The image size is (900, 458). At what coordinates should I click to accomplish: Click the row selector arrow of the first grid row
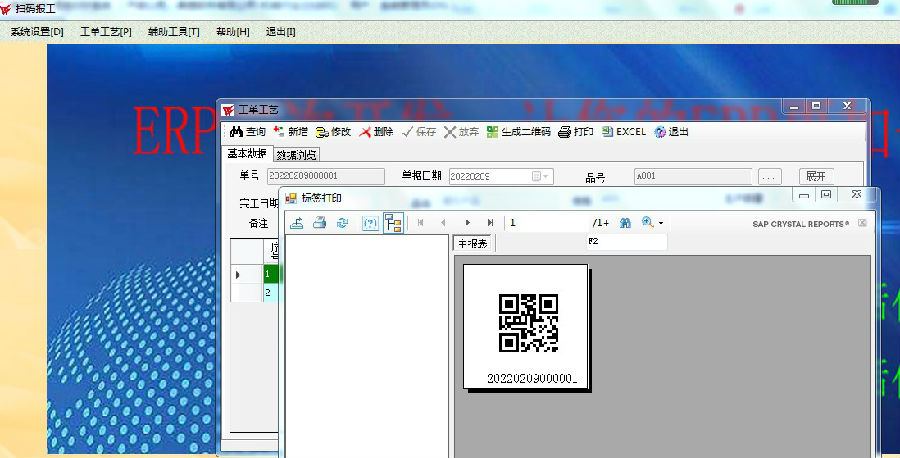(x=238, y=274)
